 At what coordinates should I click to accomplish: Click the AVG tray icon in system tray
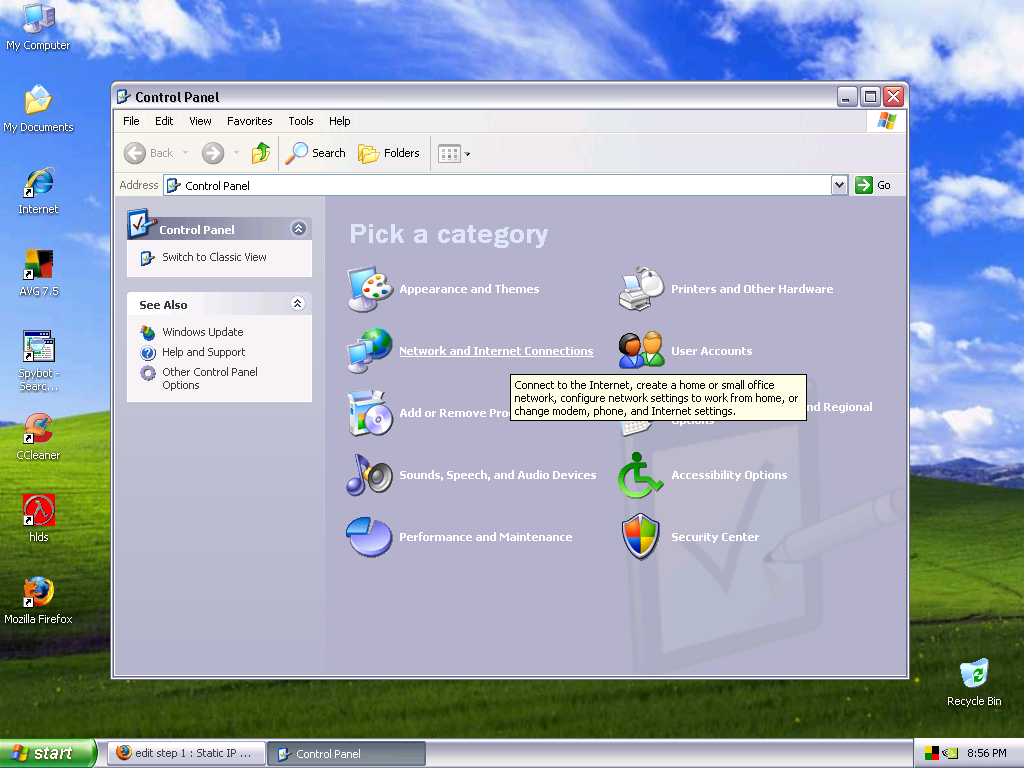pos(931,753)
